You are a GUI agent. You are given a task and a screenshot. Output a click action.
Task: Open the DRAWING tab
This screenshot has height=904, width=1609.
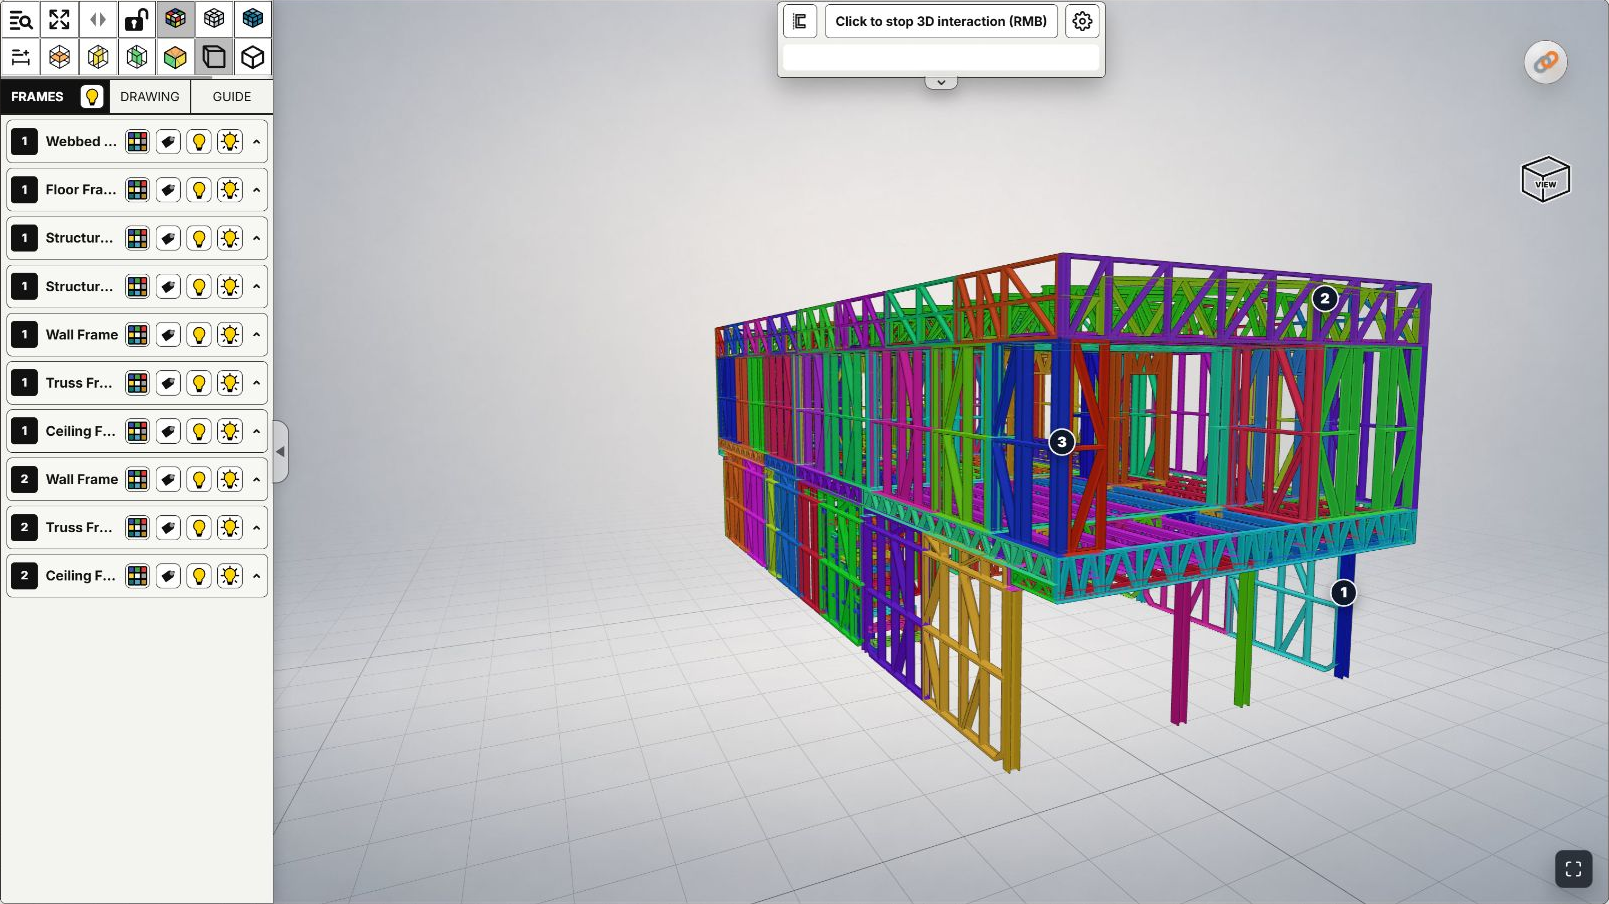pyautogui.click(x=150, y=97)
